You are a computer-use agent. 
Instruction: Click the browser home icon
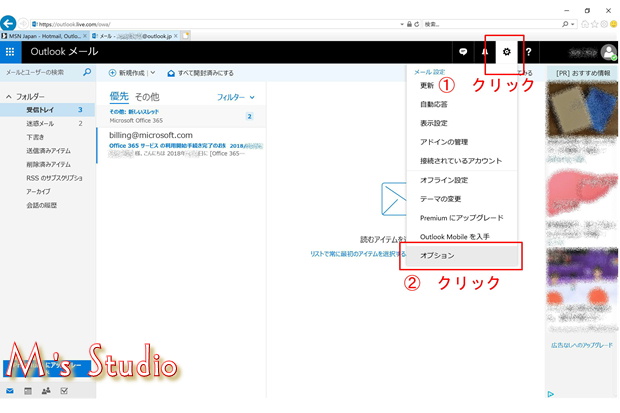click(x=585, y=24)
